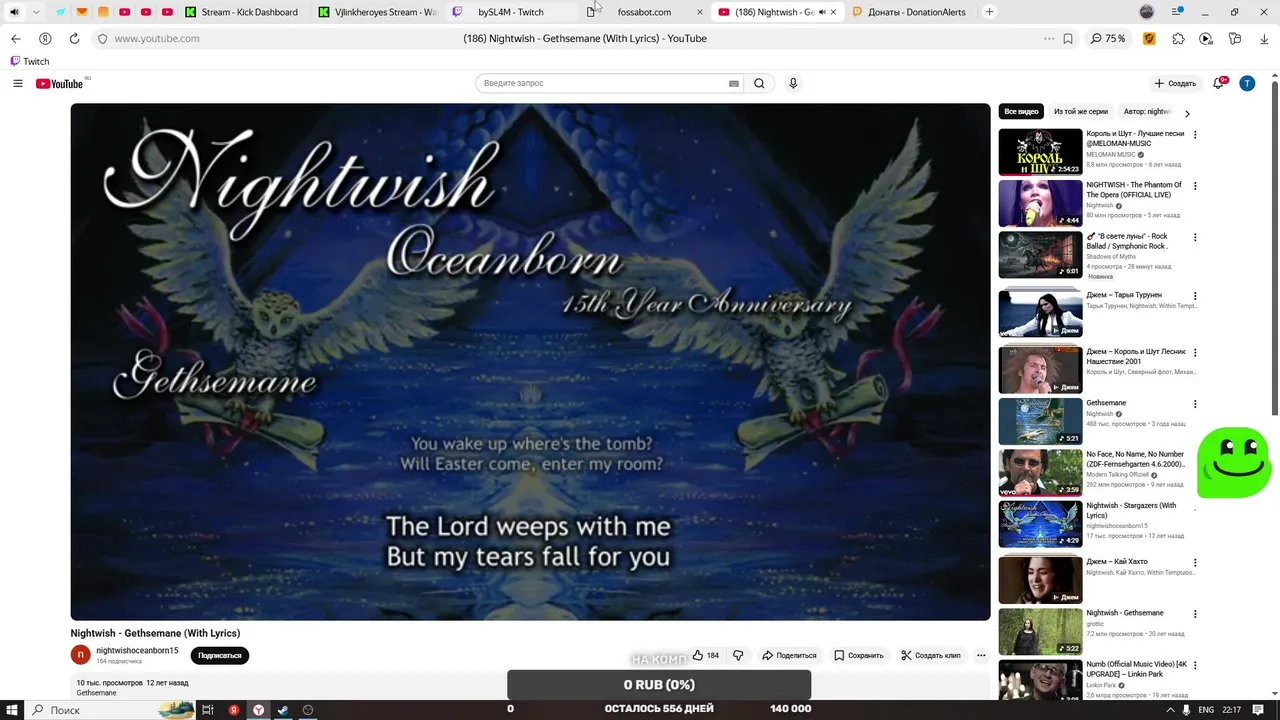Start voice search with the microphone

(793, 83)
